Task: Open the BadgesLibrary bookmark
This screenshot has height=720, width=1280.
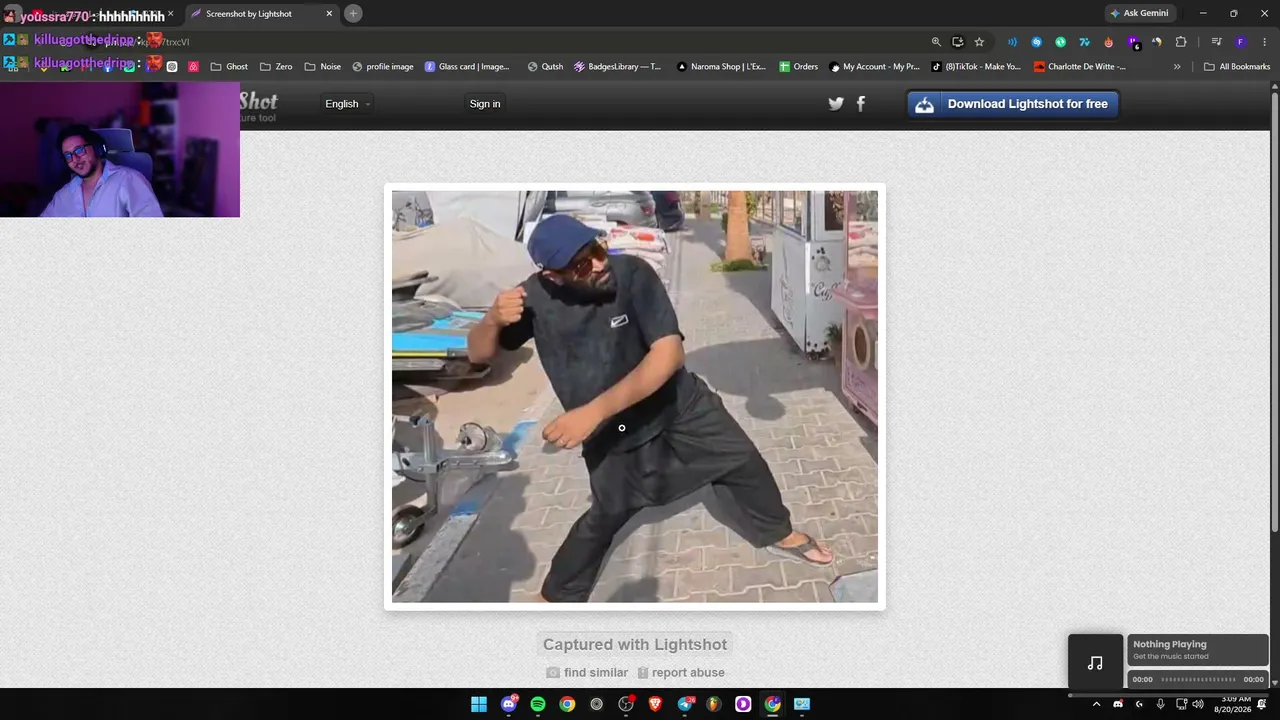Action: click(617, 67)
